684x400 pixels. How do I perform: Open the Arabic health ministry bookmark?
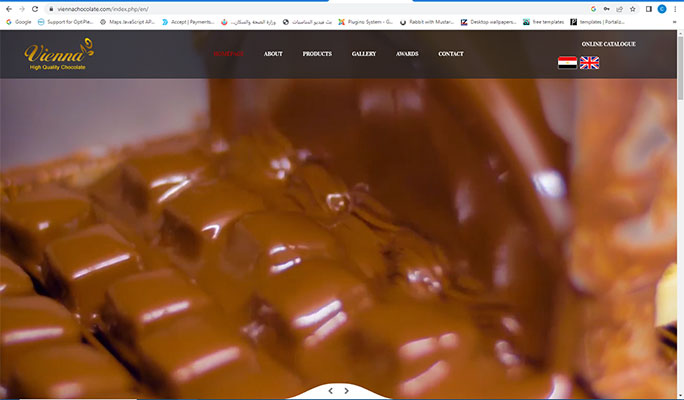(248, 22)
